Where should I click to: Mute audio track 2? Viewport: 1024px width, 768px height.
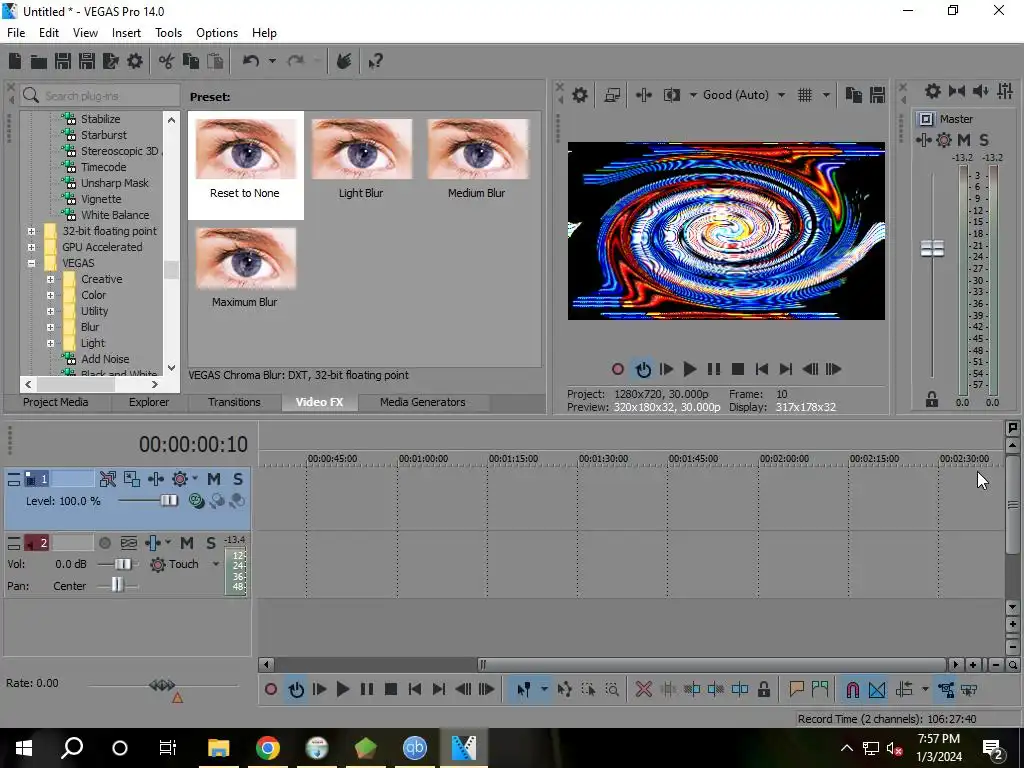(187, 543)
